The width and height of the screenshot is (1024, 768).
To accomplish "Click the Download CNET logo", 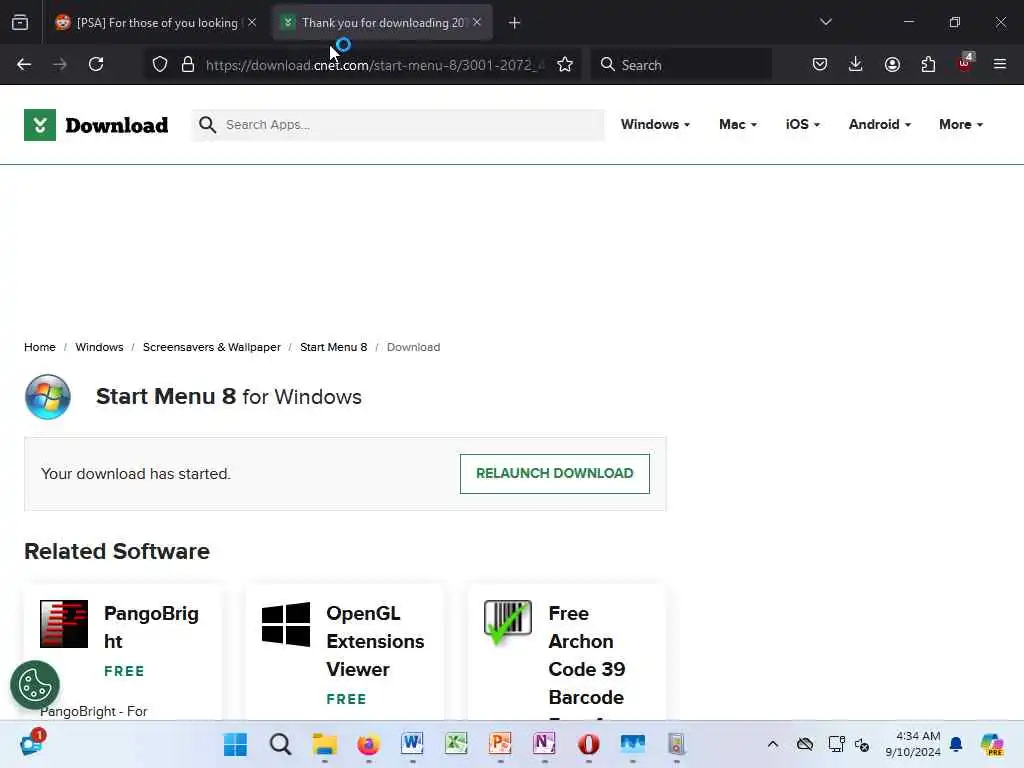I will tap(96, 125).
